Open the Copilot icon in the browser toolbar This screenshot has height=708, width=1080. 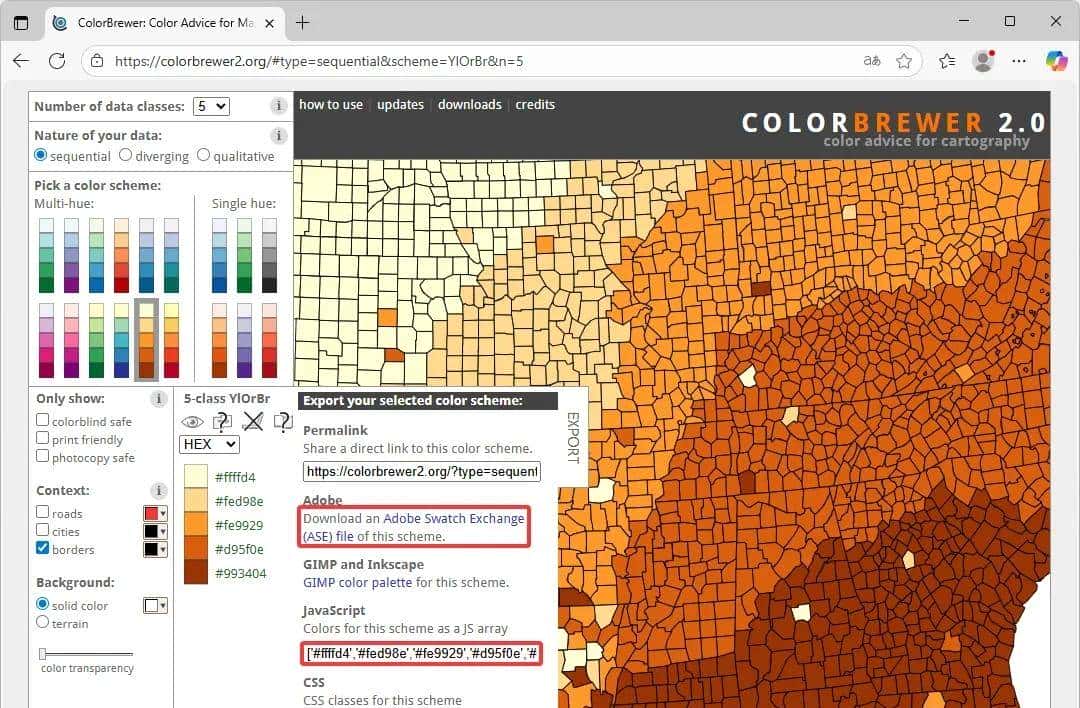click(1056, 61)
